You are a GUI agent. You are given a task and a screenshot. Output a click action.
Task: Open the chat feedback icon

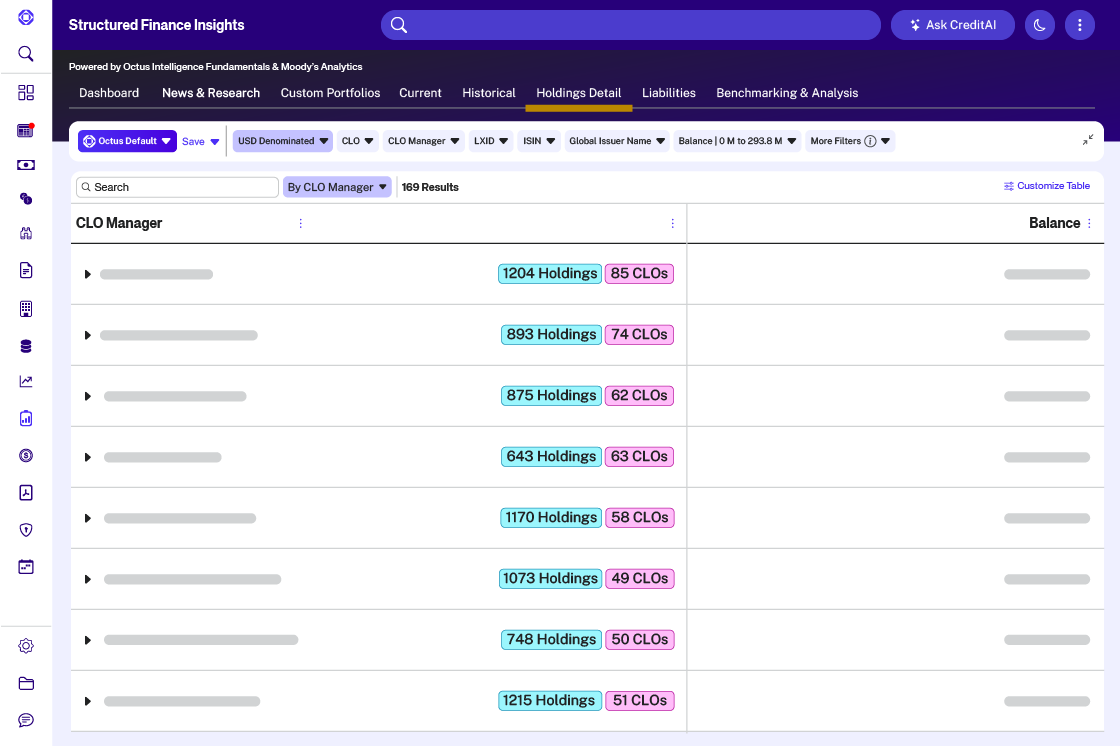(26, 720)
